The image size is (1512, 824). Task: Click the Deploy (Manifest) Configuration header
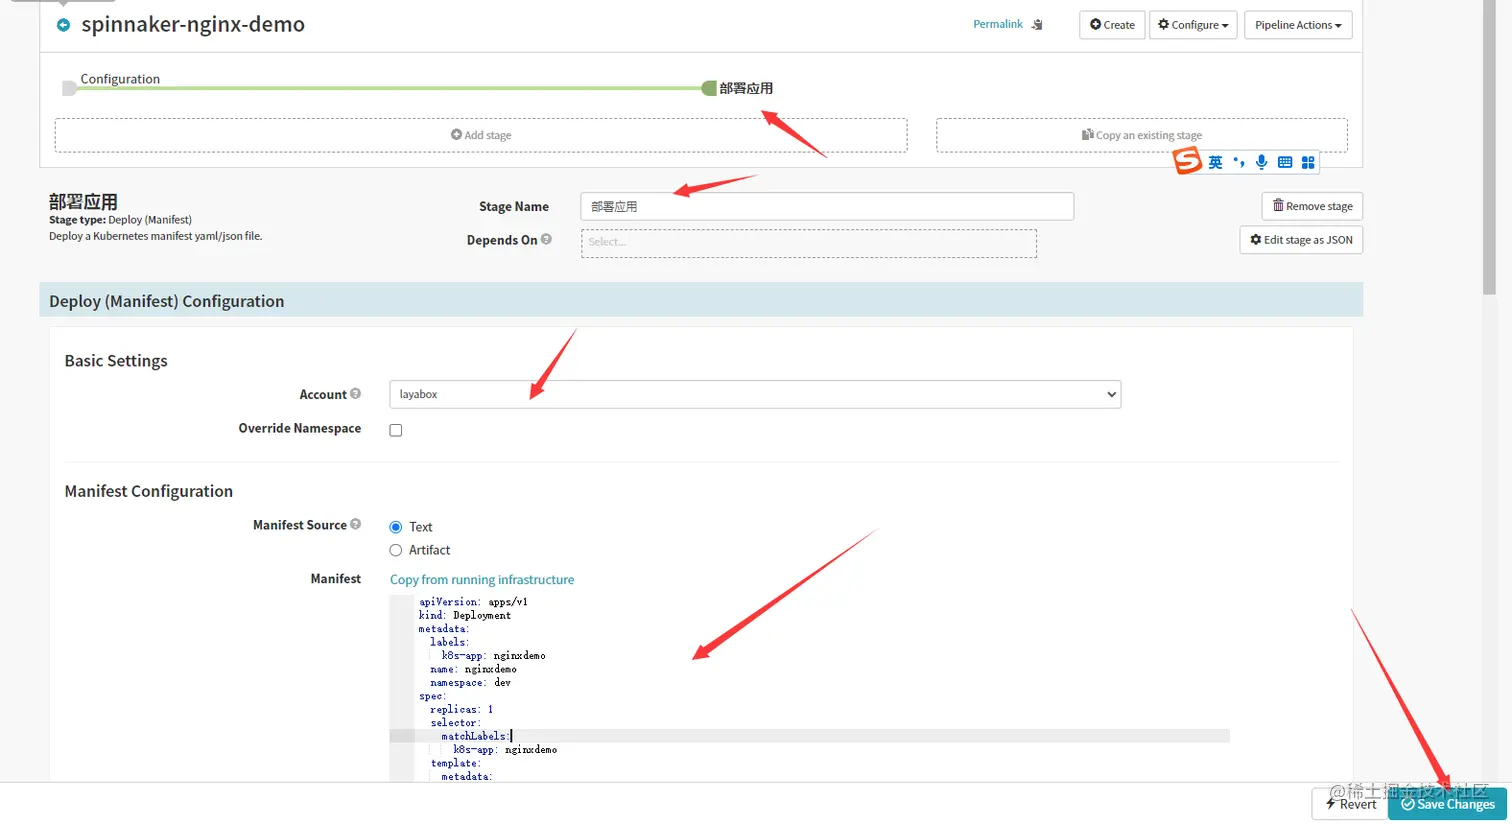pyautogui.click(x=701, y=300)
